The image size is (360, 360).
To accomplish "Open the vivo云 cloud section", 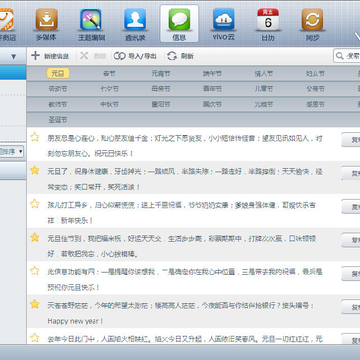I will point(224,24).
